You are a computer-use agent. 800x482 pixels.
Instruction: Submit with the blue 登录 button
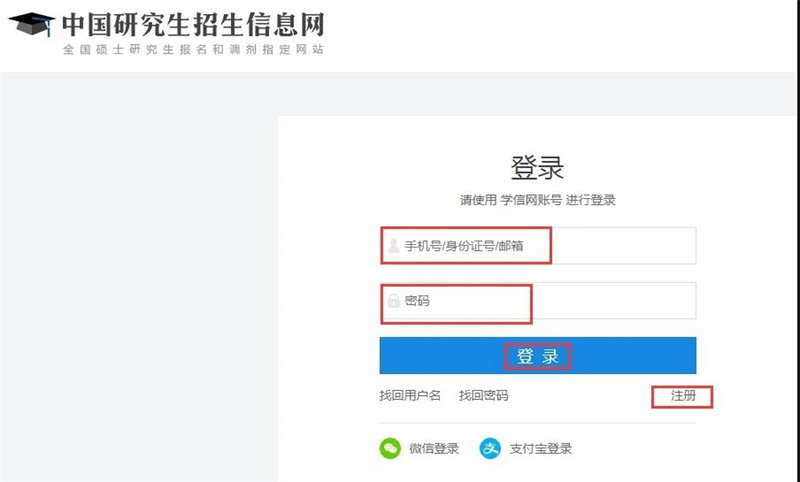538,356
